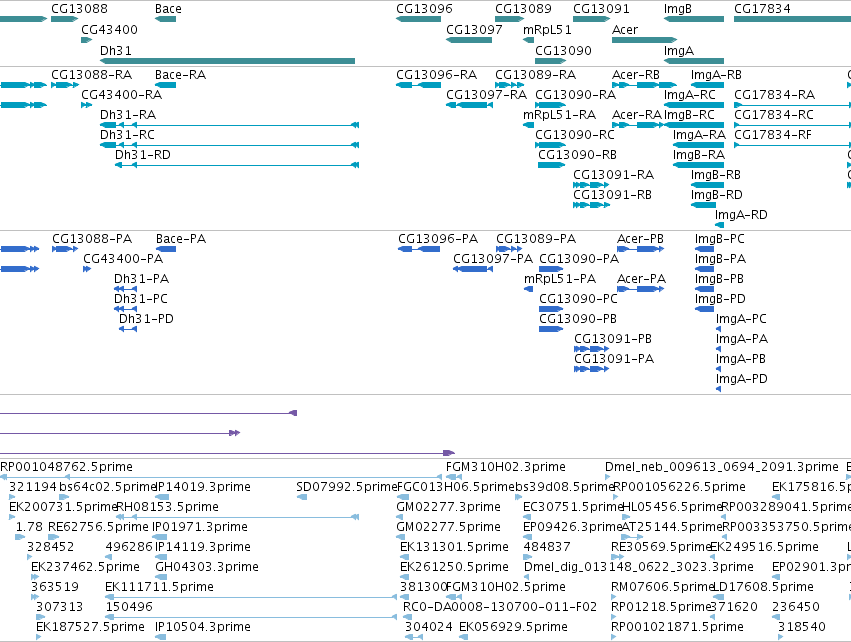Image resolution: width=851 pixels, height=642 pixels.
Task: Open the ImgA gene label
Action: click(x=678, y=50)
